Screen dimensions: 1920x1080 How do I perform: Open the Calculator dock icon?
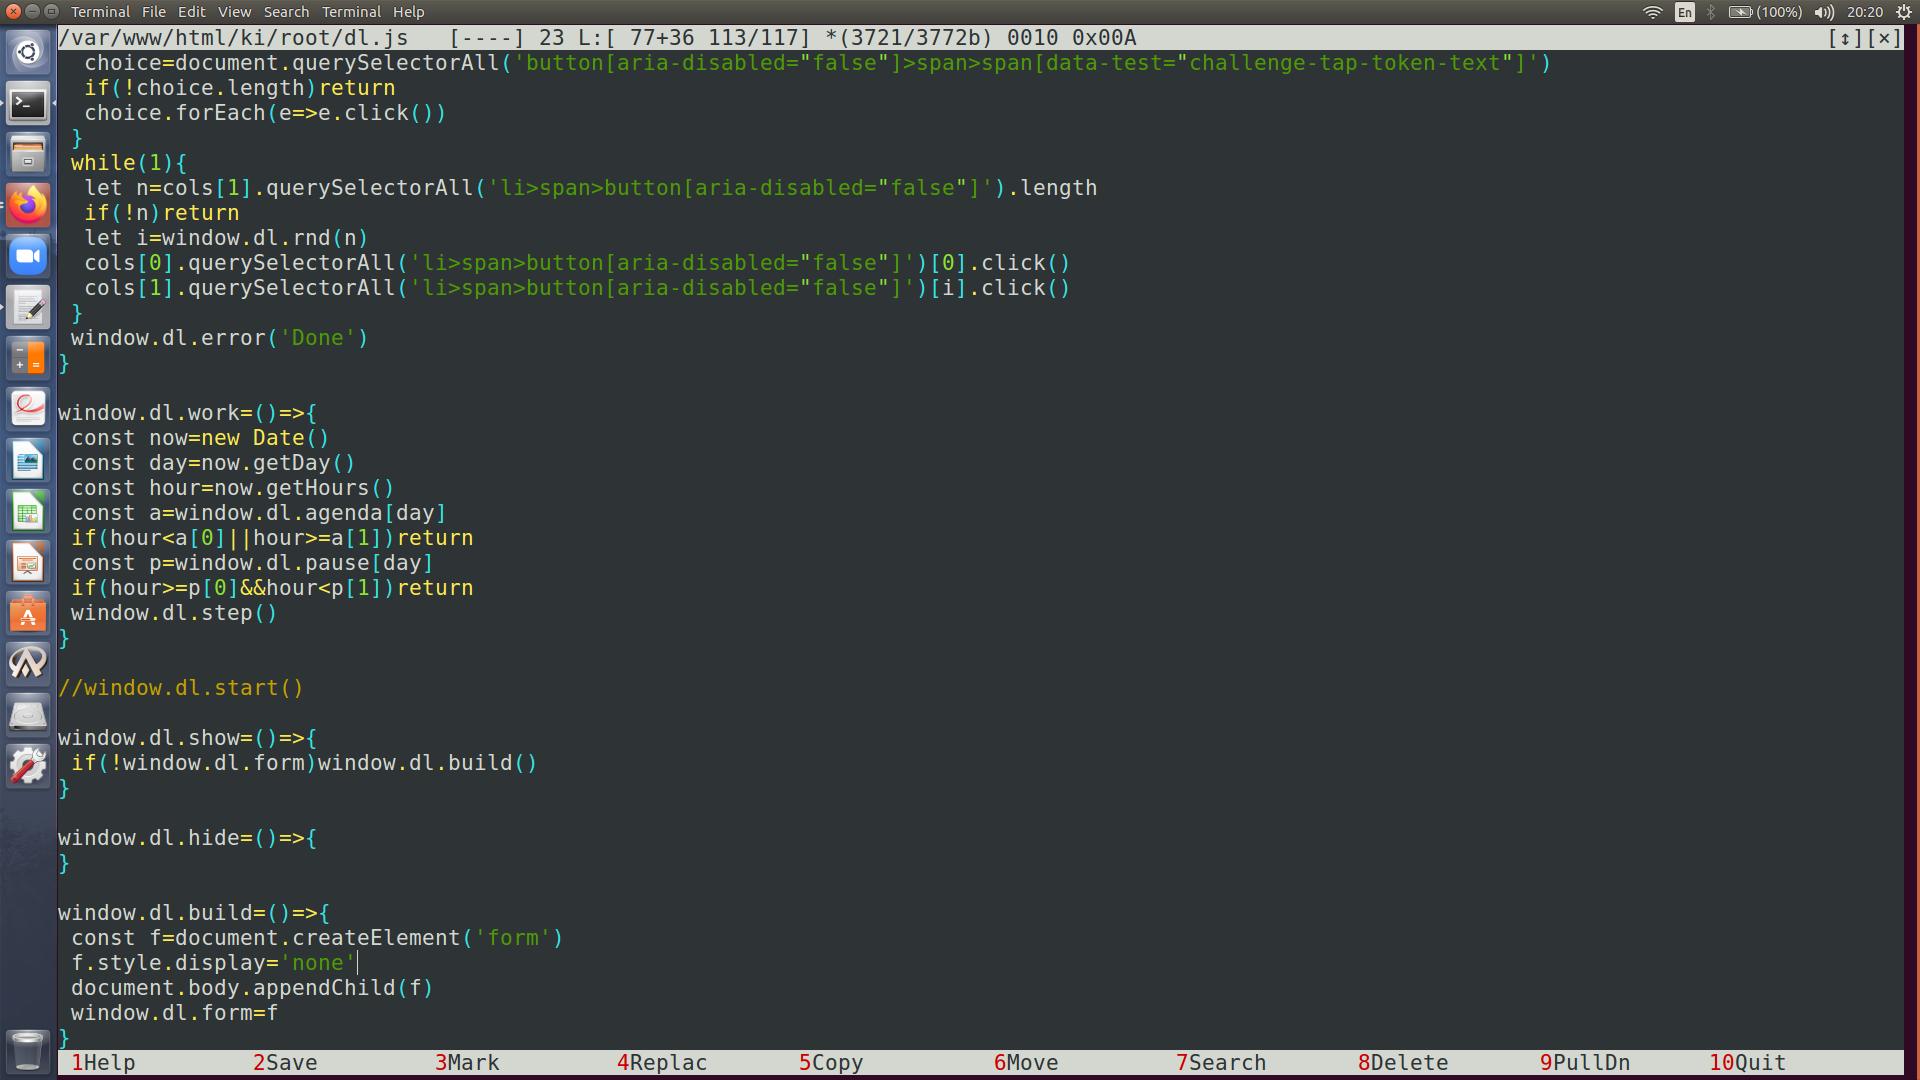[x=28, y=358]
